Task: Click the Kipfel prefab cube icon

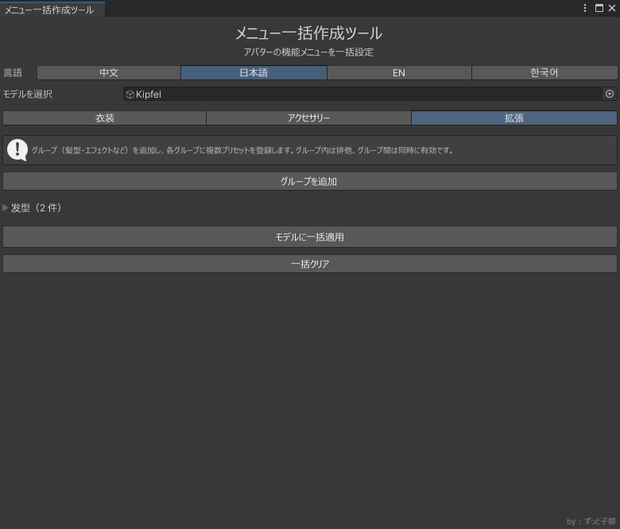Action: [130, 94]
